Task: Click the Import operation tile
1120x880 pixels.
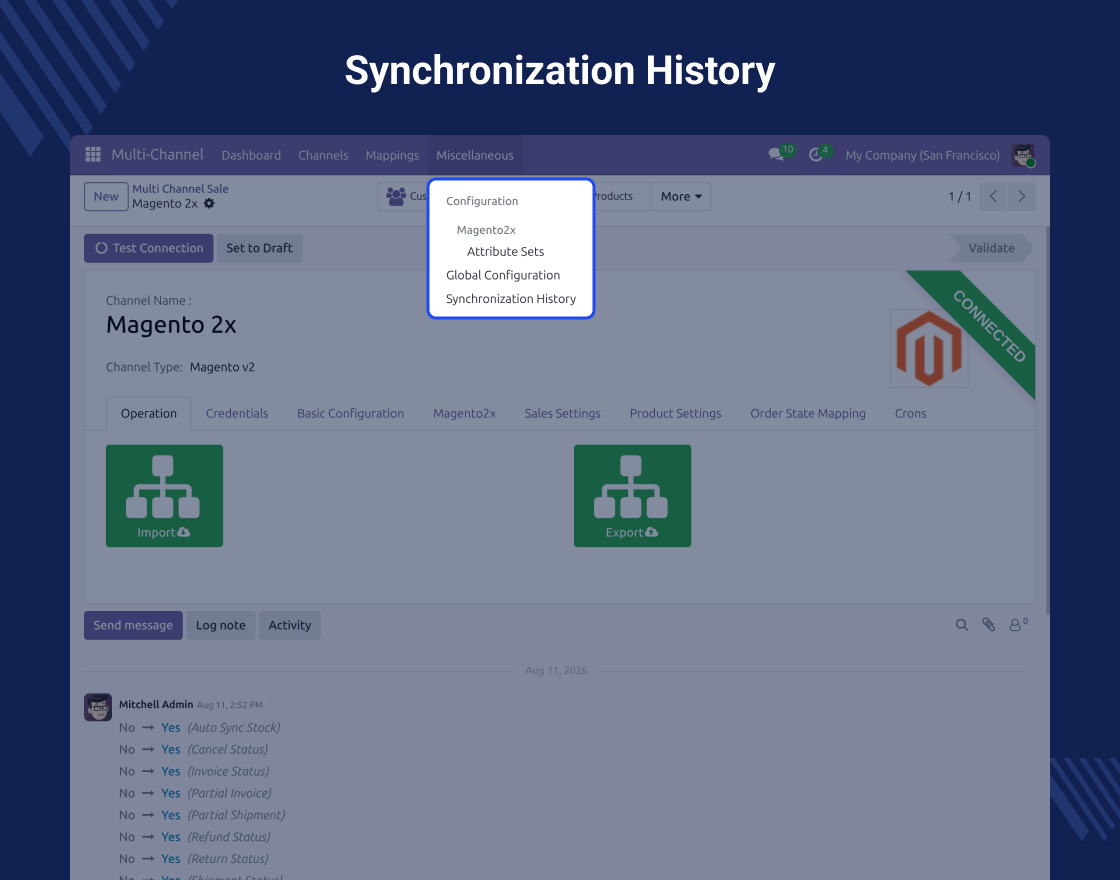Action: 164,496
